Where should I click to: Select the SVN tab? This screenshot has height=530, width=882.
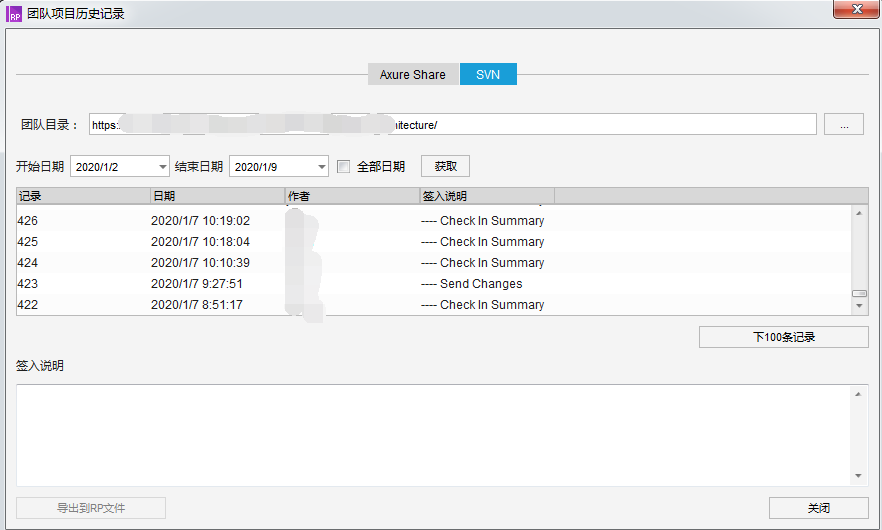coord(488,75)
